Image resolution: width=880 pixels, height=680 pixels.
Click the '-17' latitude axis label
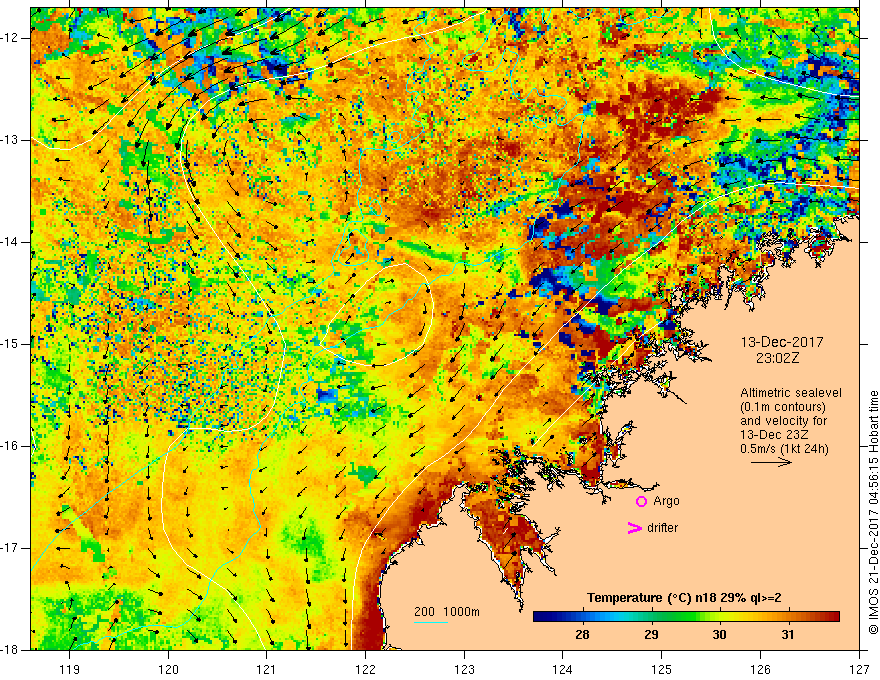[10, 548]
